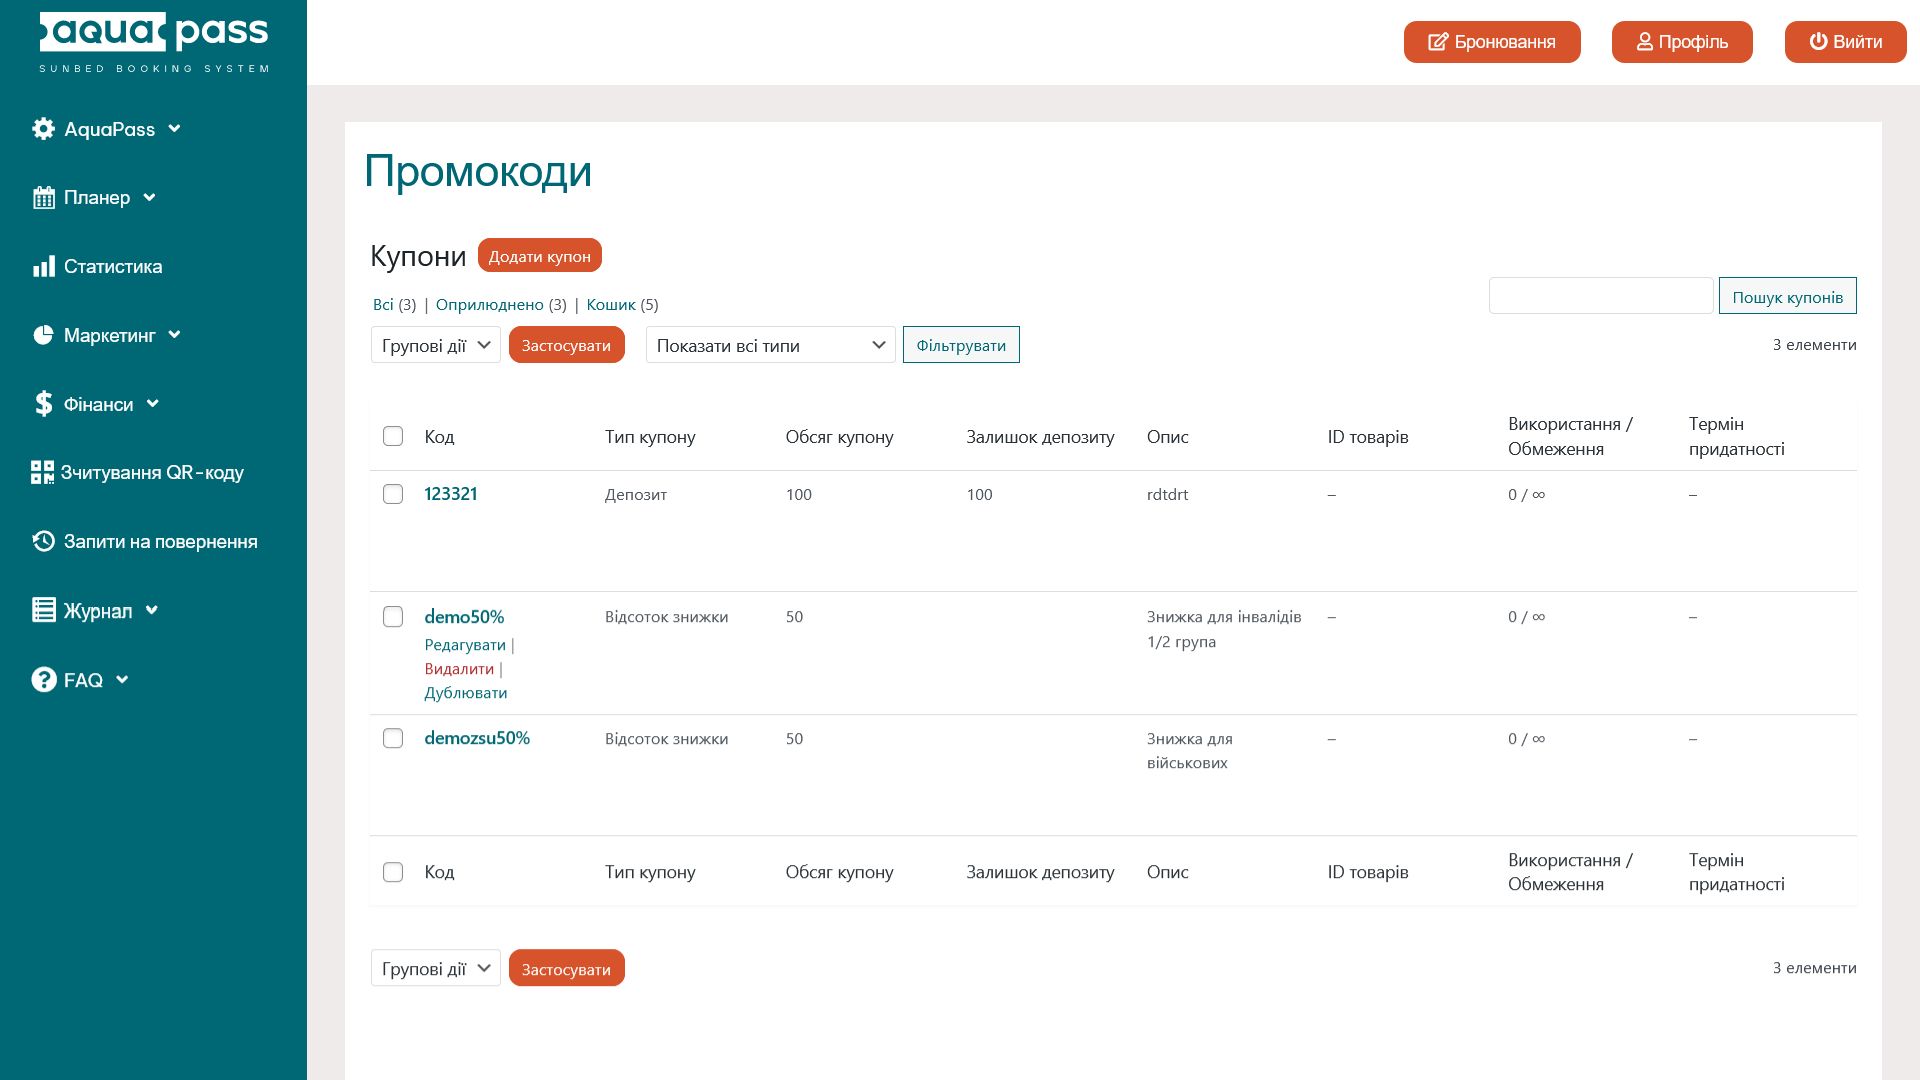
Task: Click the pie chart Маркетинг icon
Action: click(43, 335)
